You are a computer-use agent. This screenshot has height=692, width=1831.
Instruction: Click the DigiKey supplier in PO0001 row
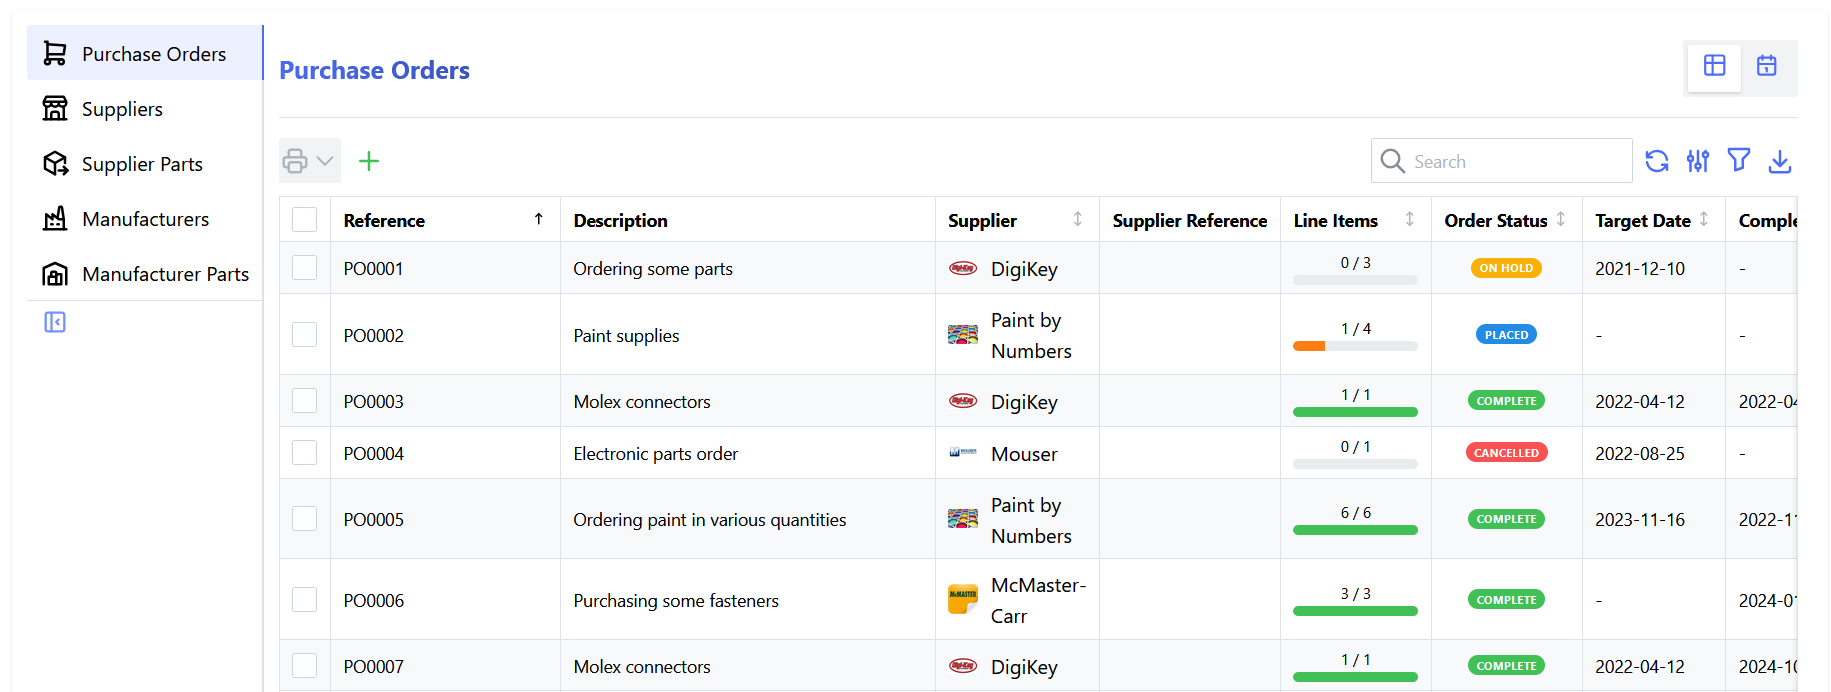[x=1023, y=269]
